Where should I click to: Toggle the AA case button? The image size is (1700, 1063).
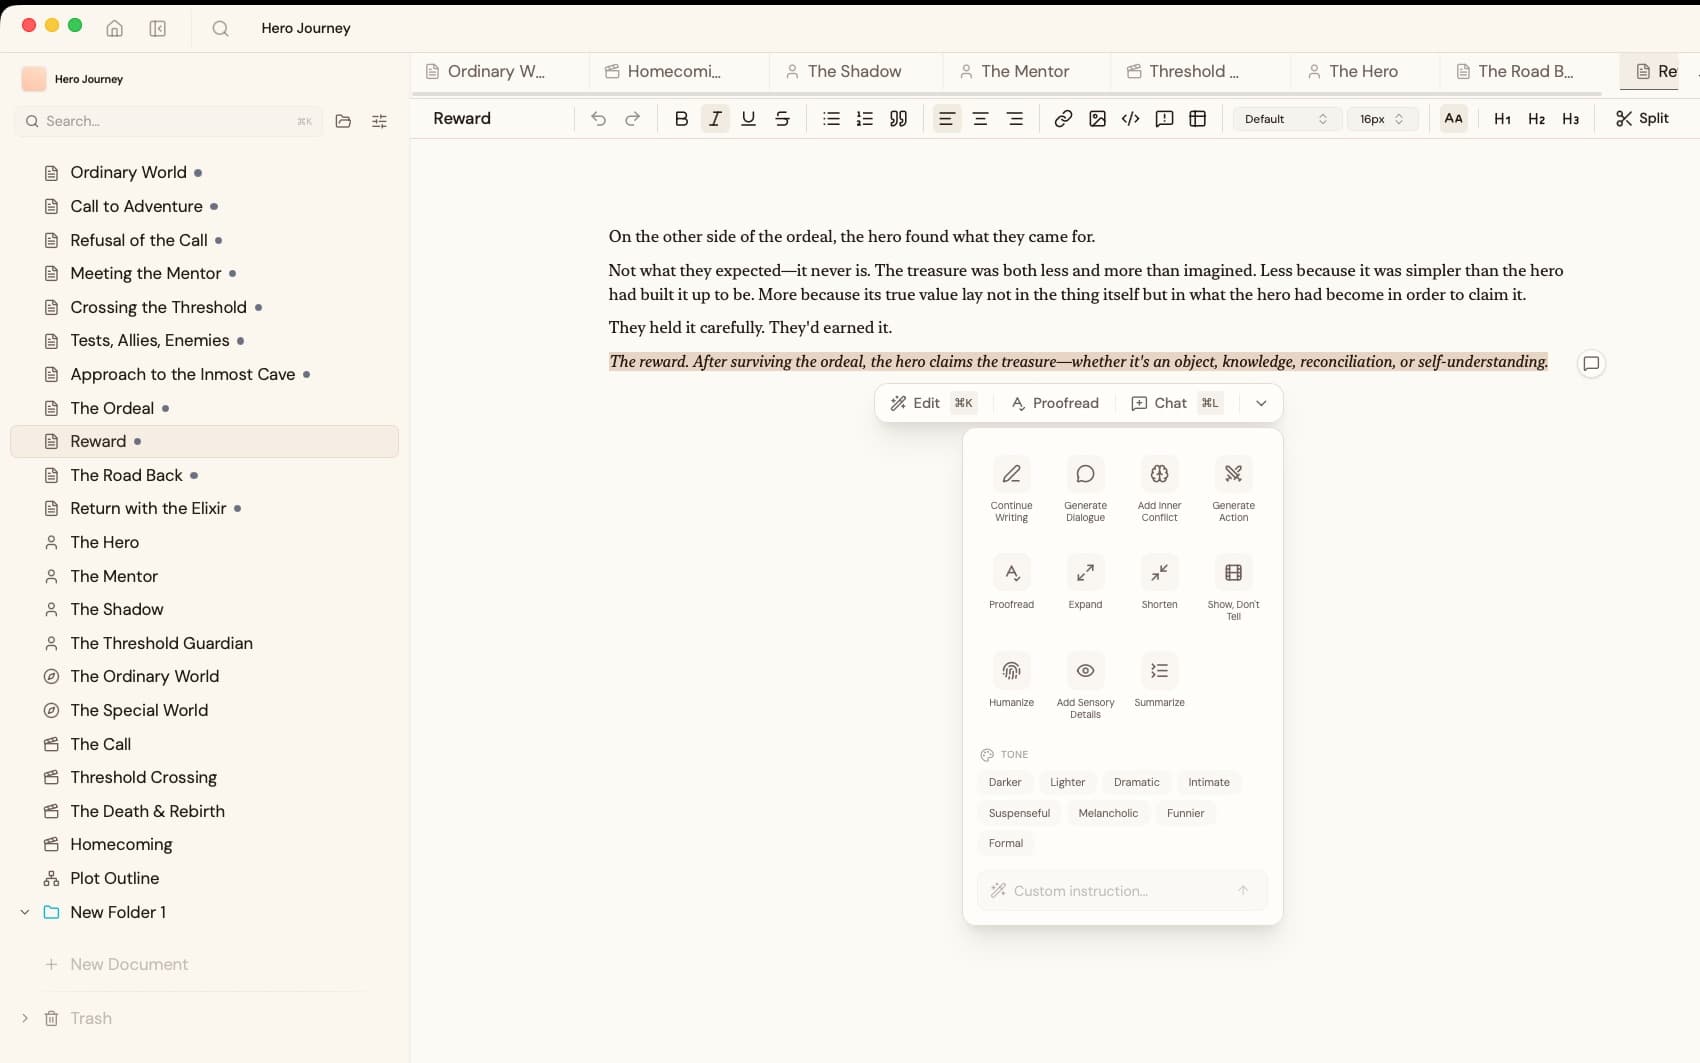[x=1453, y=118]
